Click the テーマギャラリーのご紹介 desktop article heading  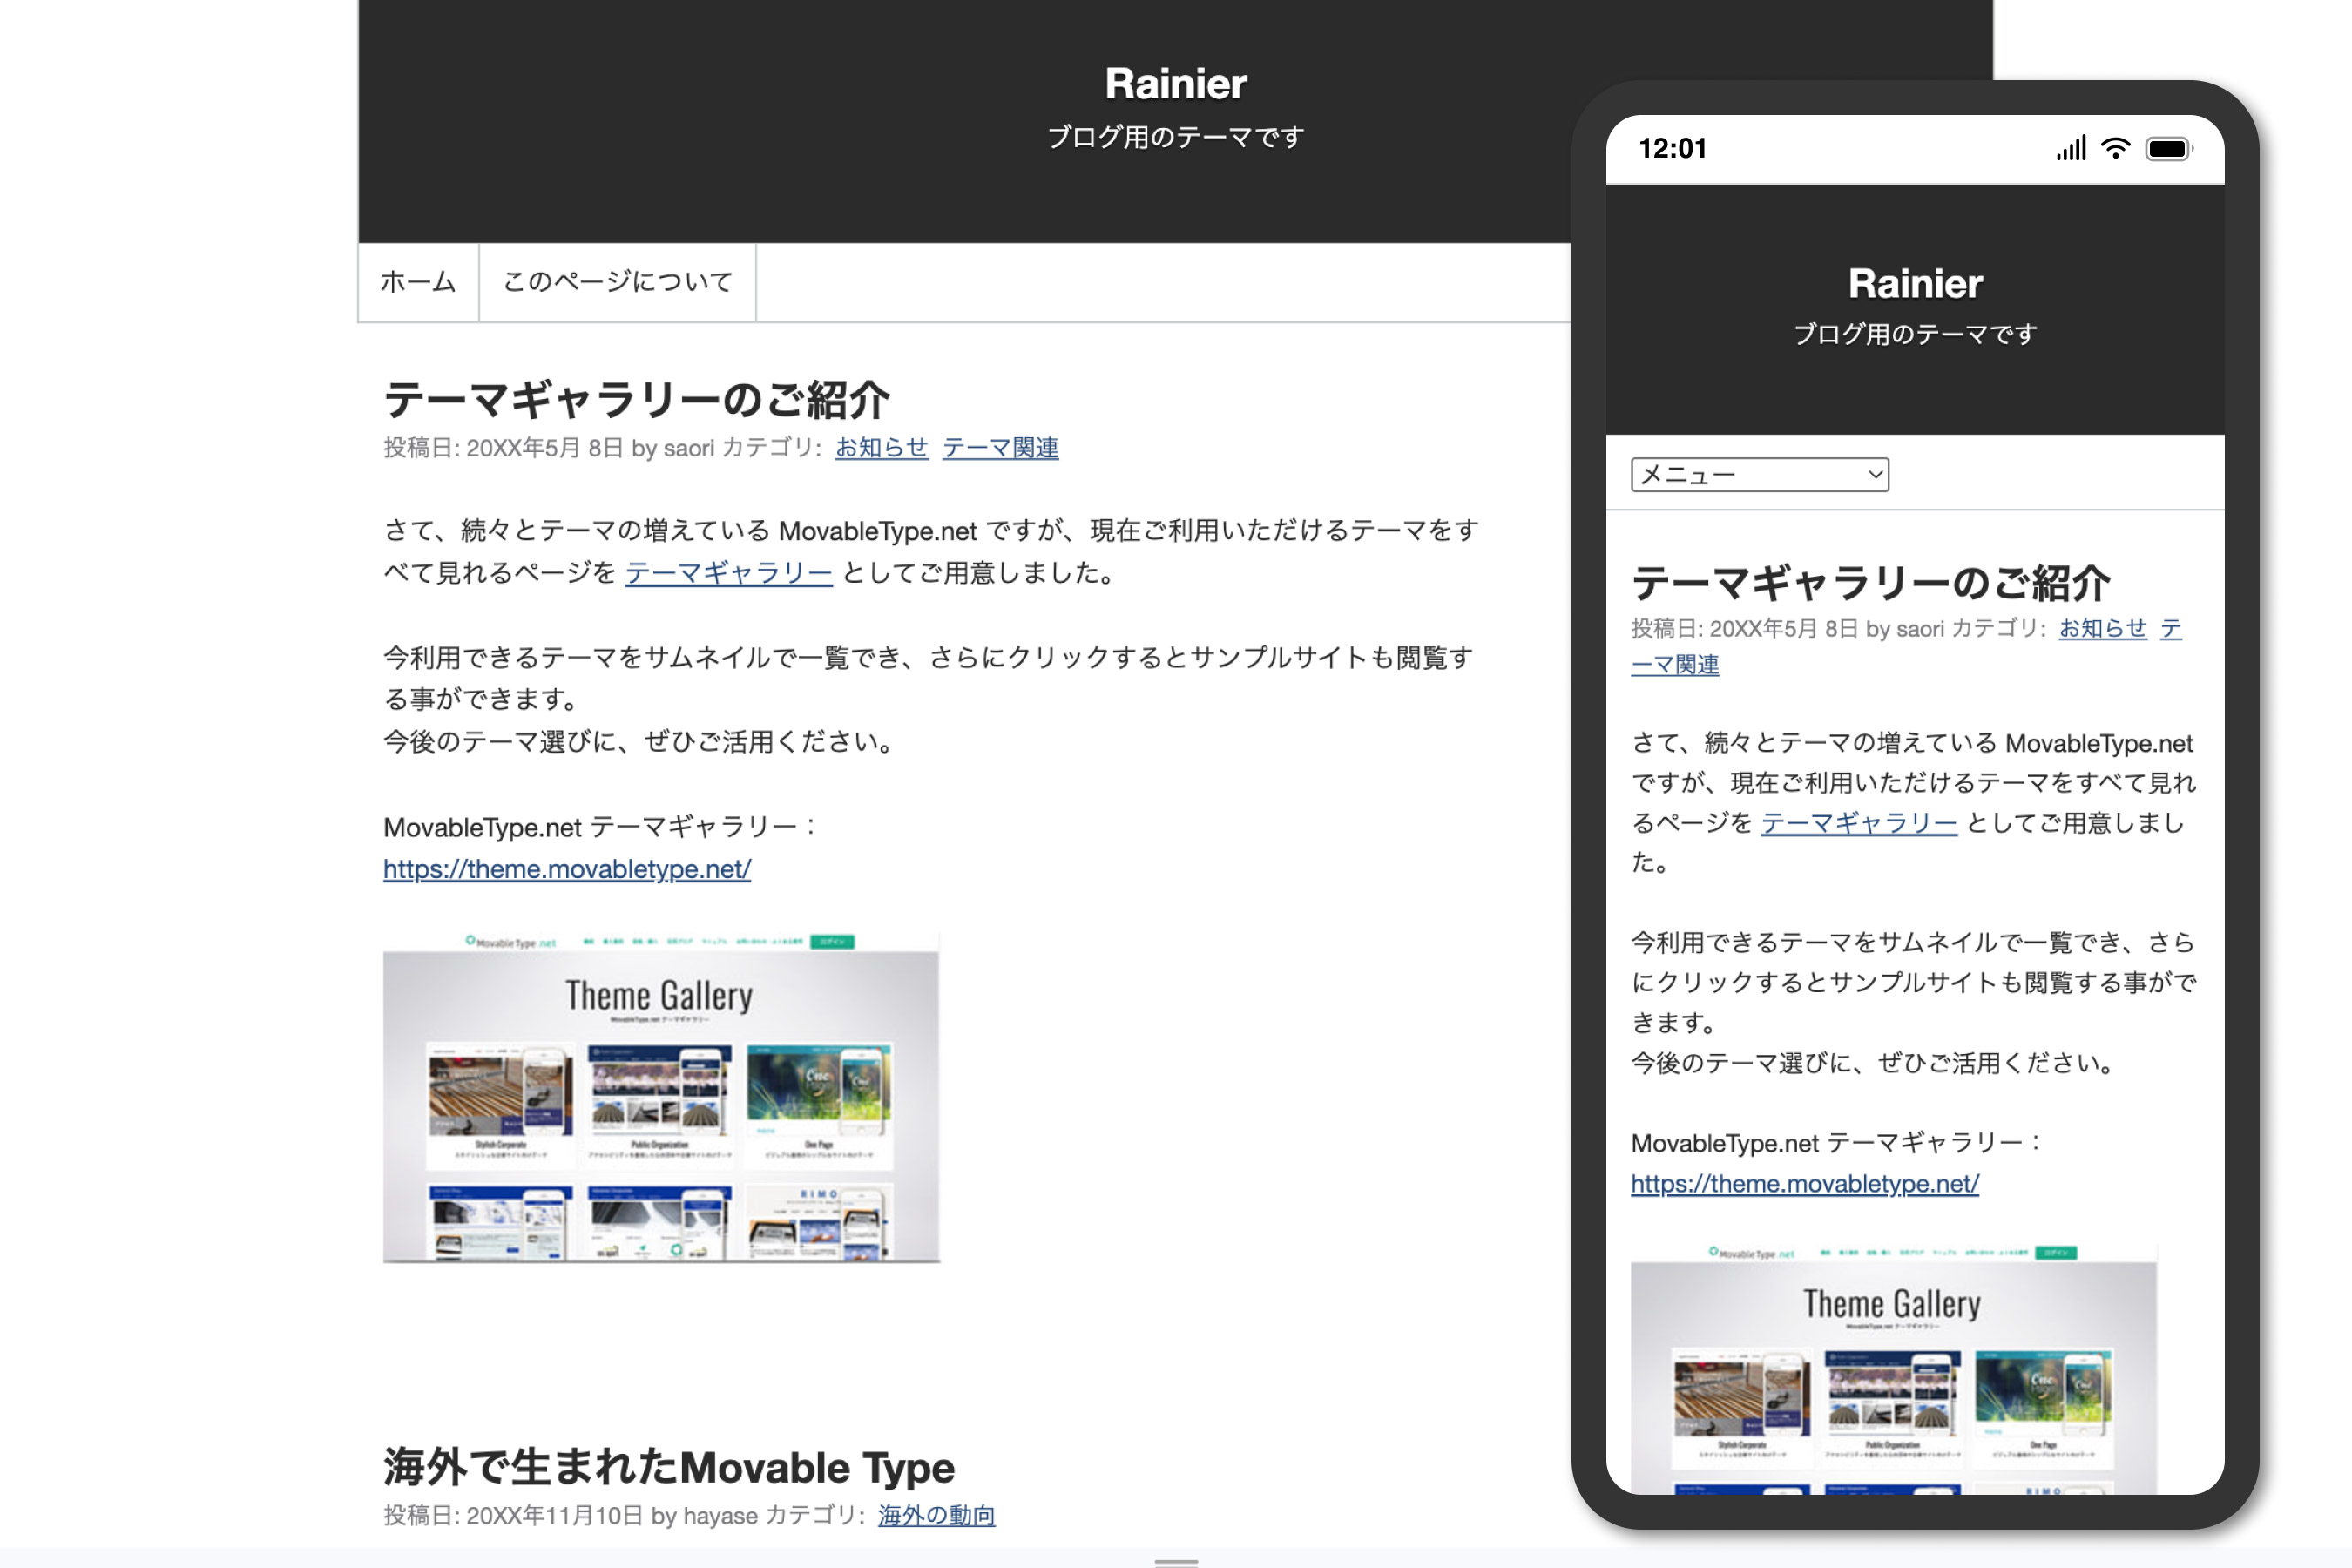click(636, 400)
